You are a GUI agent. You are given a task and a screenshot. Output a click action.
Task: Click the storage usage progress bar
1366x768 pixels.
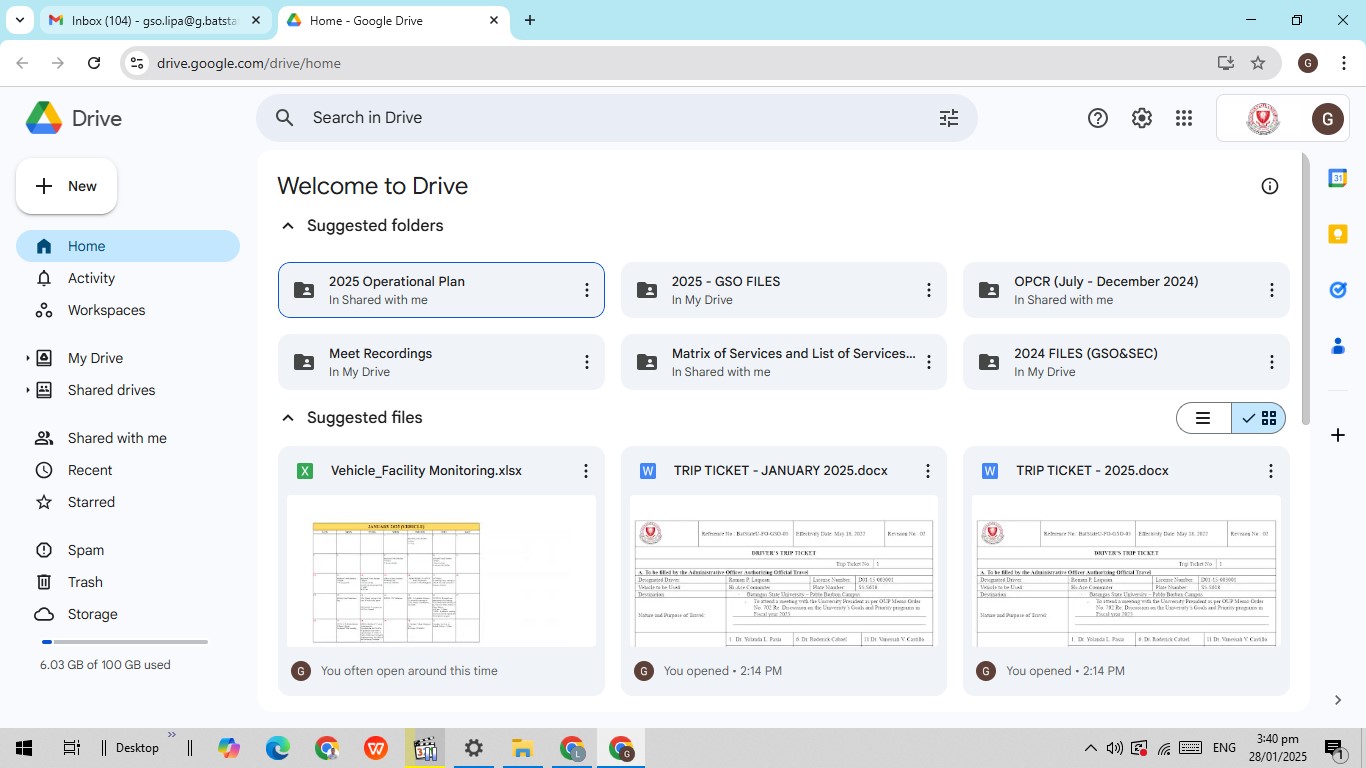[x=124, y=642]
